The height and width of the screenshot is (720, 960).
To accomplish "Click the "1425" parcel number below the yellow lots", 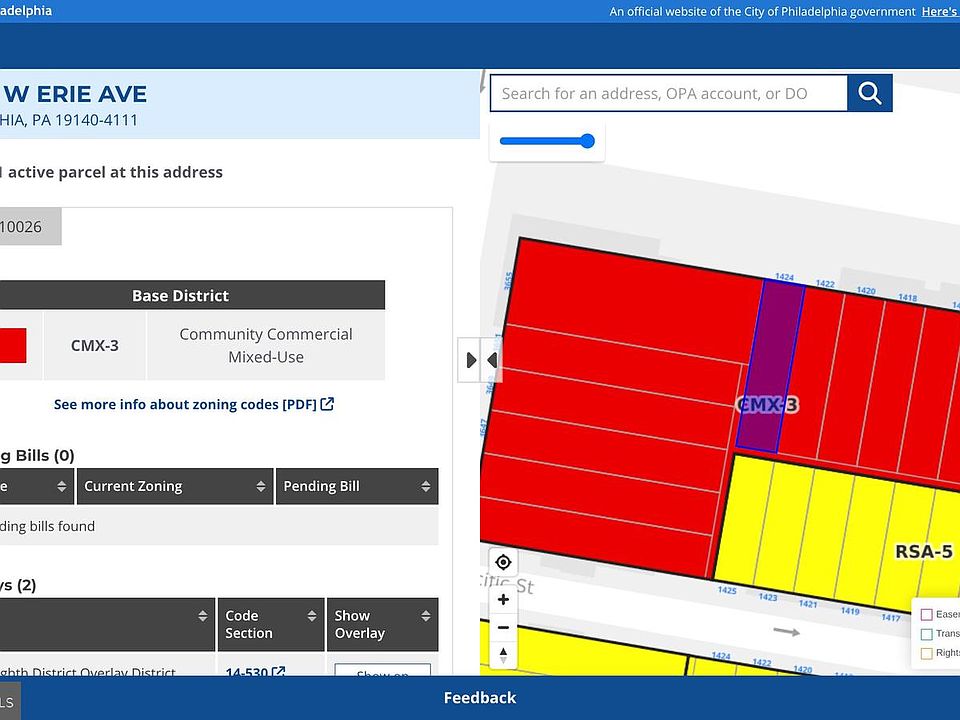I will click(x=727, y=590).
